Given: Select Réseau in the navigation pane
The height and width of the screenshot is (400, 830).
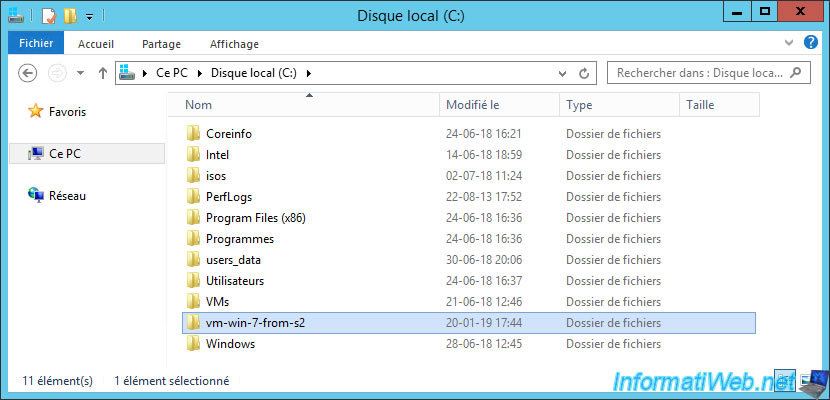Looking at the screenshot, I should pyautogui.click(x=66, y=196).
